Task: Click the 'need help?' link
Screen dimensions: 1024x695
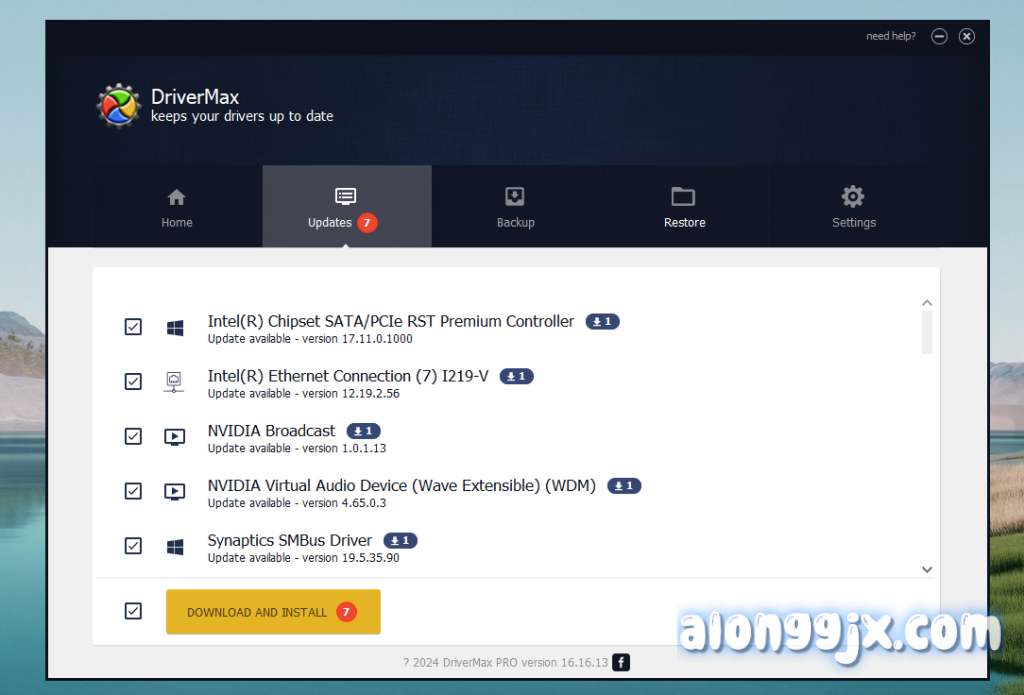Action: click(x=890, y=37)
